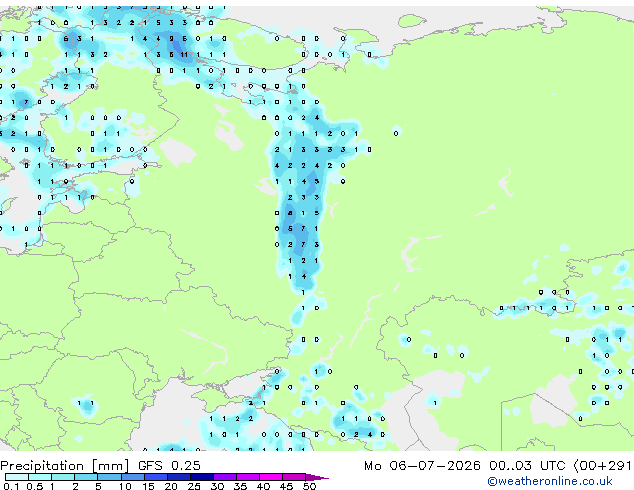Select the 5–10 mm legend color box

pos(109,477)
